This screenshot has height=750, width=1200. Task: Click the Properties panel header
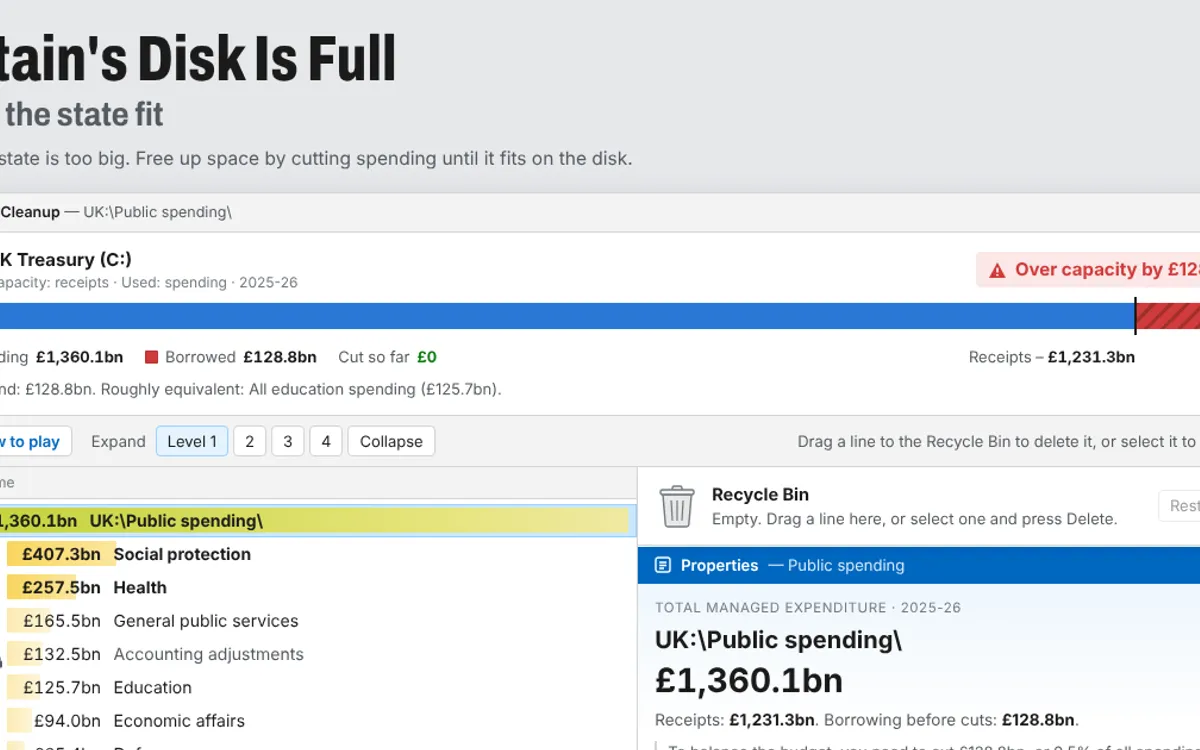(918, 566)
